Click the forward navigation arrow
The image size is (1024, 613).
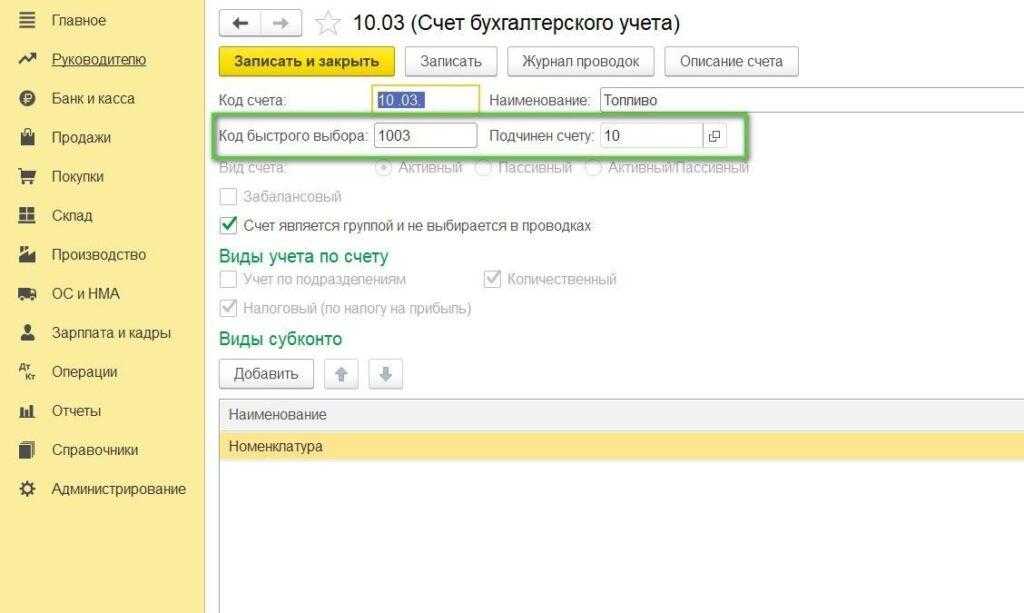click(x=281, y=23)
